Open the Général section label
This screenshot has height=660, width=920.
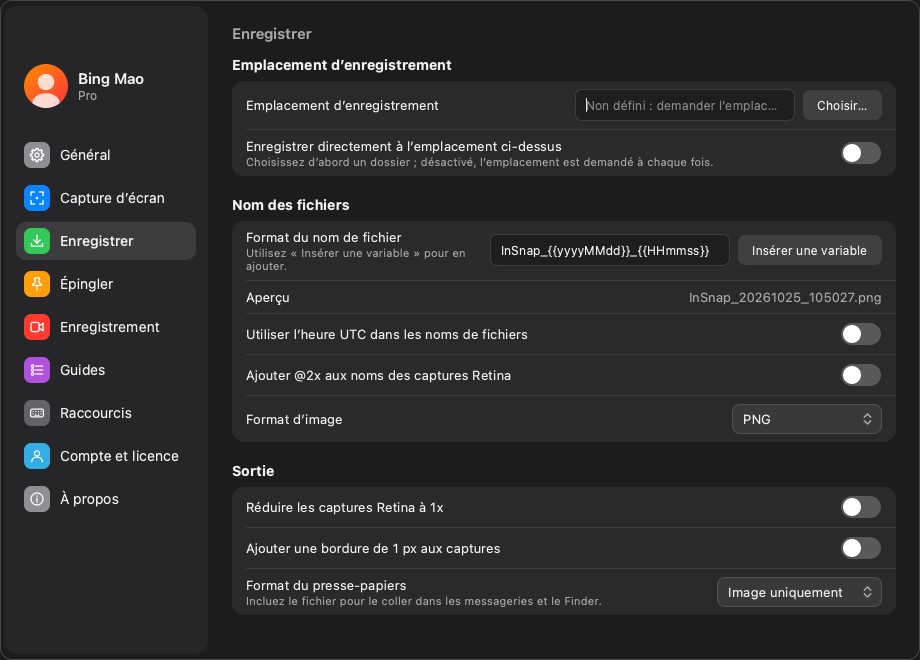[x=85, y=155]
